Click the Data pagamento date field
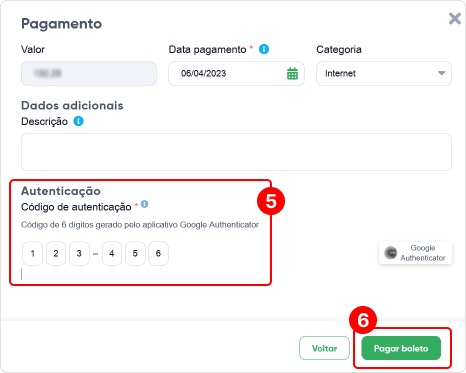The height and width of the screenshot is (373, 466). point(236,73)
